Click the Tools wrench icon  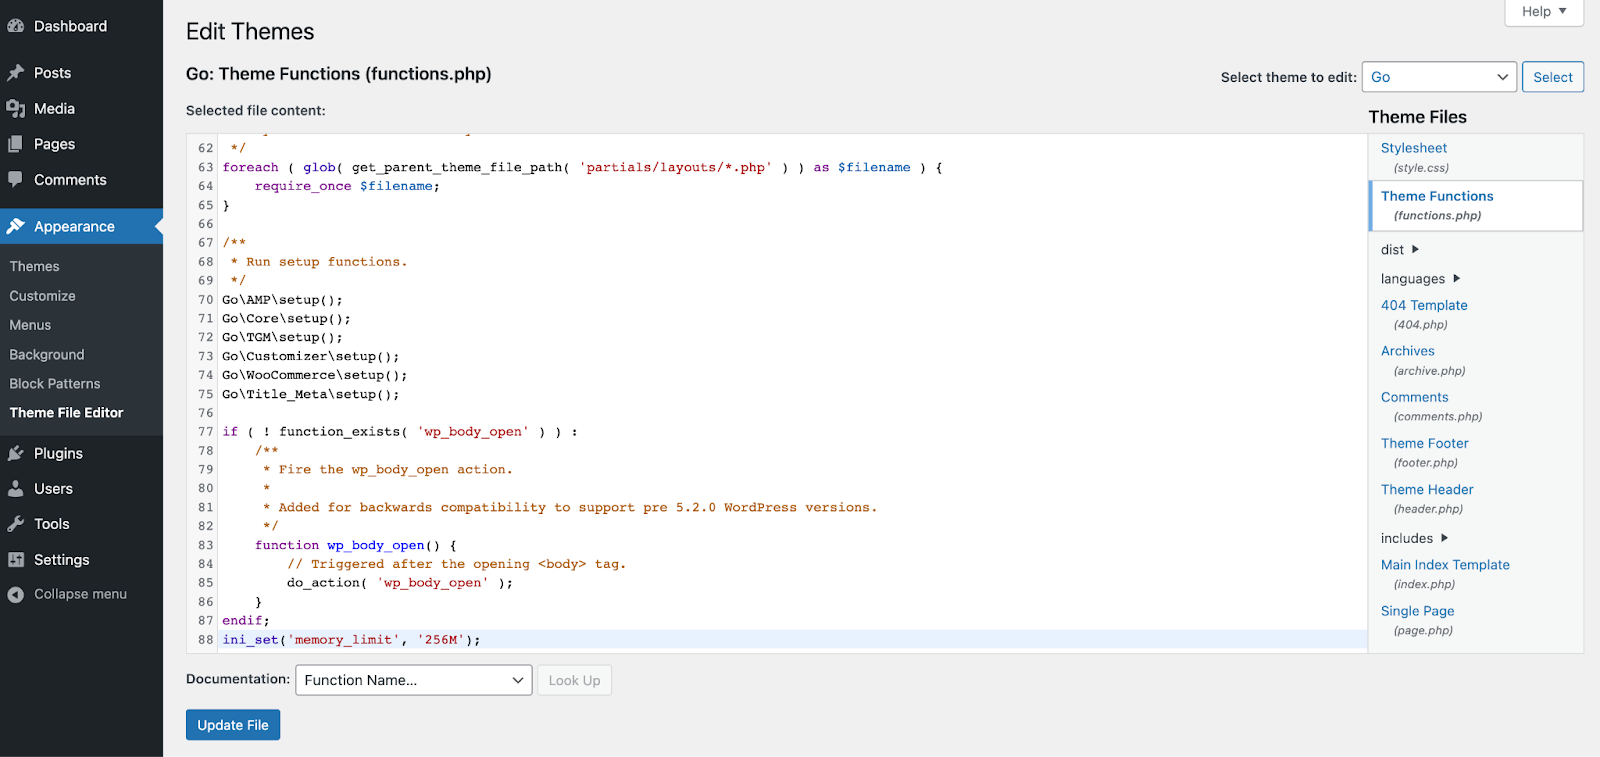16,524
